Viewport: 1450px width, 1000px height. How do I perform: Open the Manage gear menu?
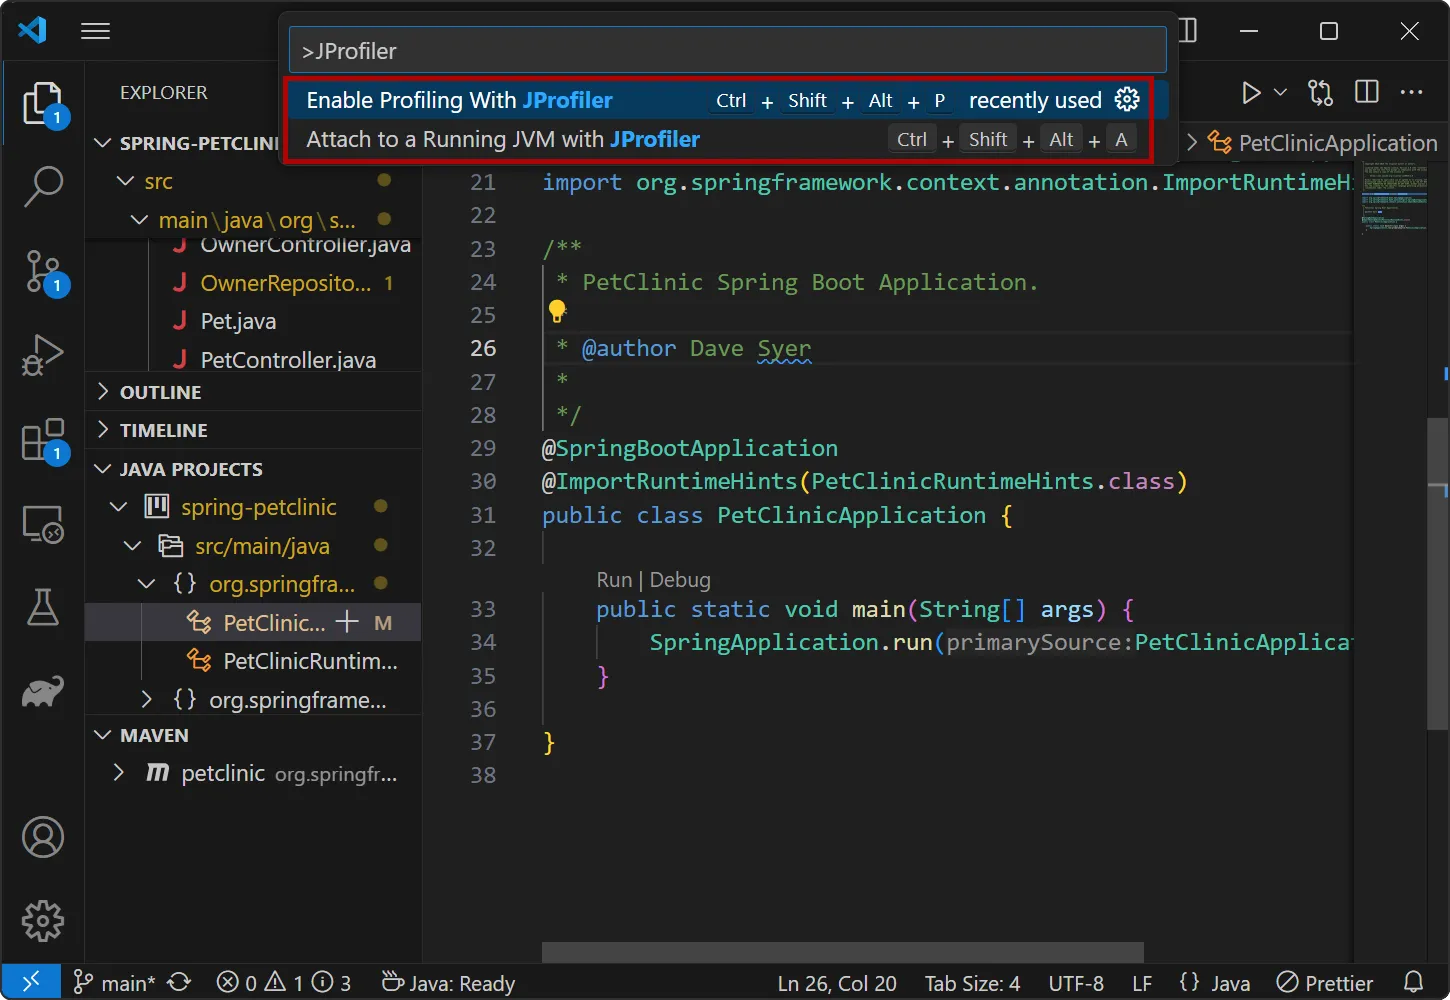click(43, 921)
